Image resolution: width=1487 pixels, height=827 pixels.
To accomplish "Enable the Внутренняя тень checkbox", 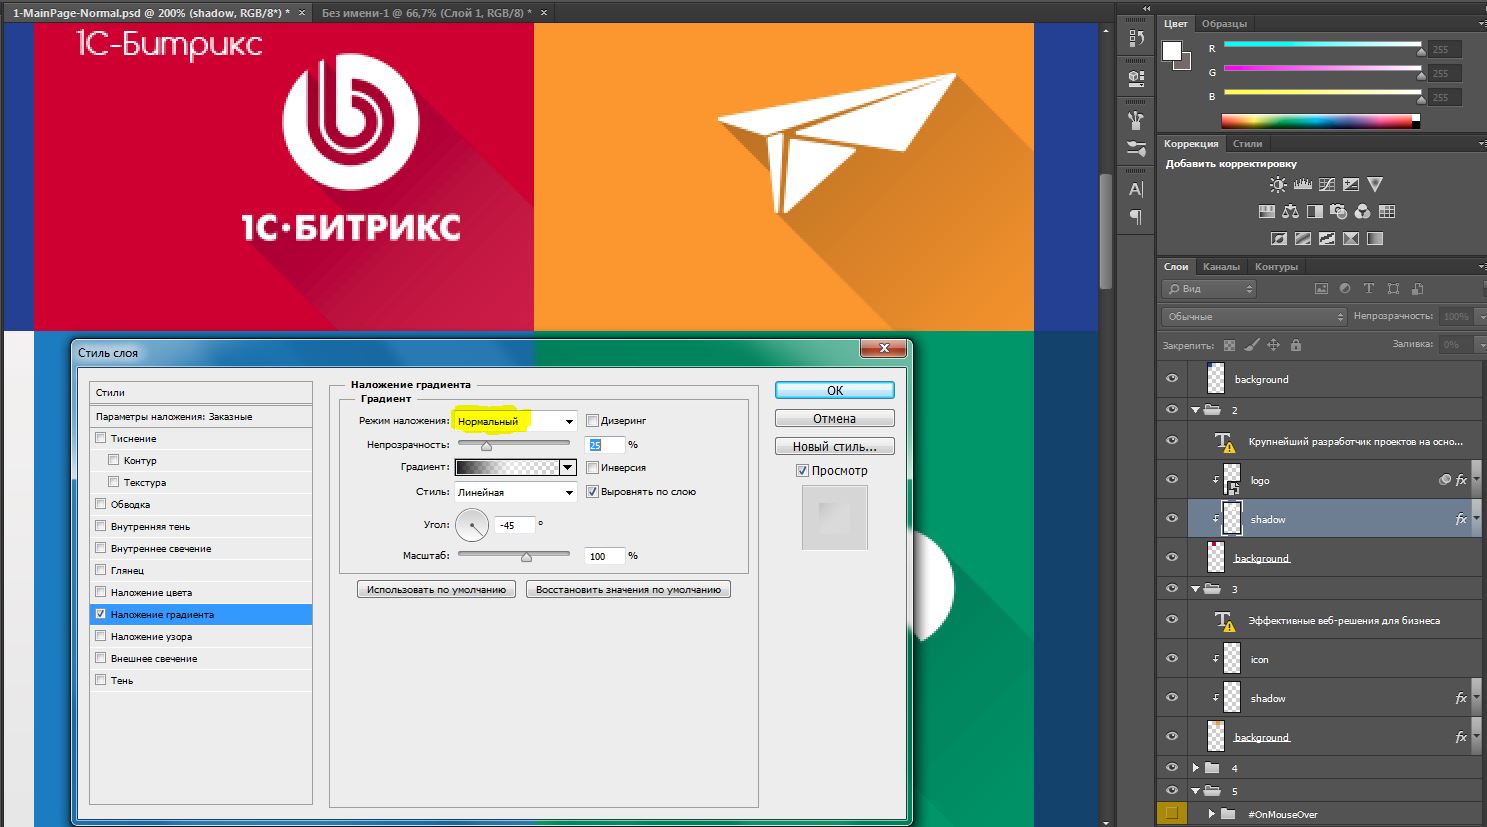I will coord(100,526).
